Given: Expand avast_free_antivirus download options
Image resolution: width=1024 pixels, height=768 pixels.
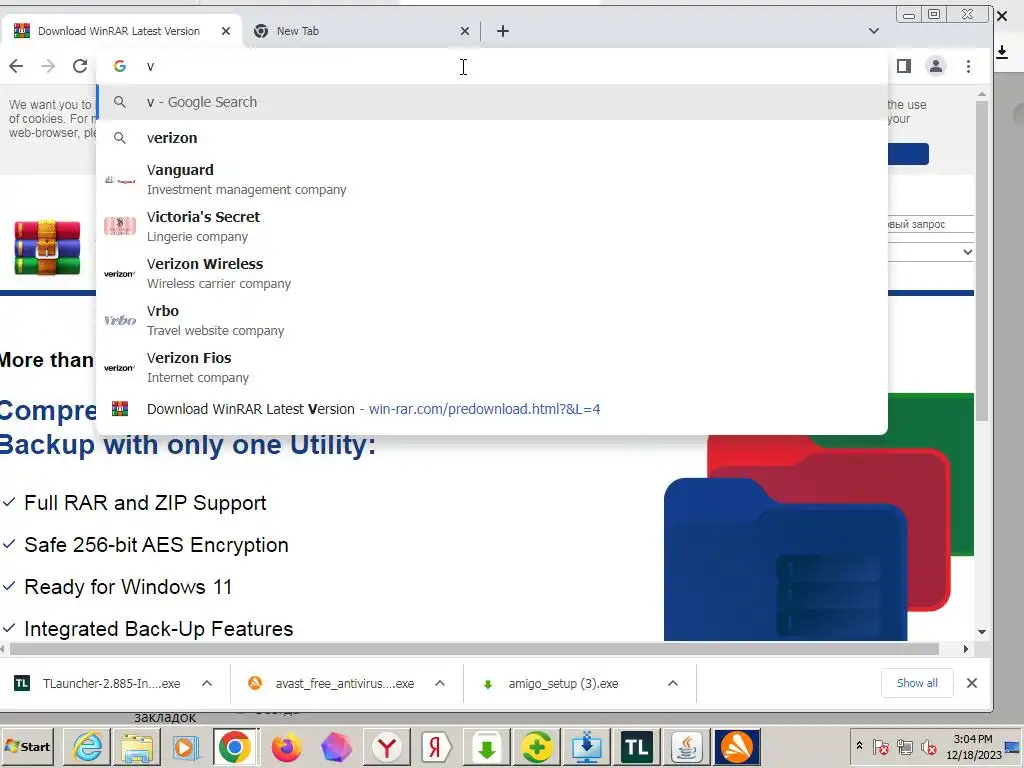Looking at the screenshot, I should [x=440, y=683].
